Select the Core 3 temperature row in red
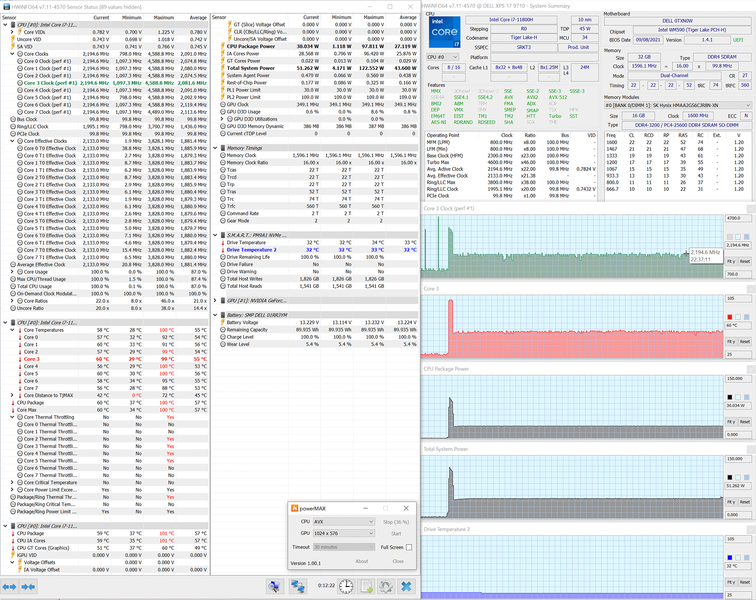The width and height of the screenshot is (756, 600). 105,359
